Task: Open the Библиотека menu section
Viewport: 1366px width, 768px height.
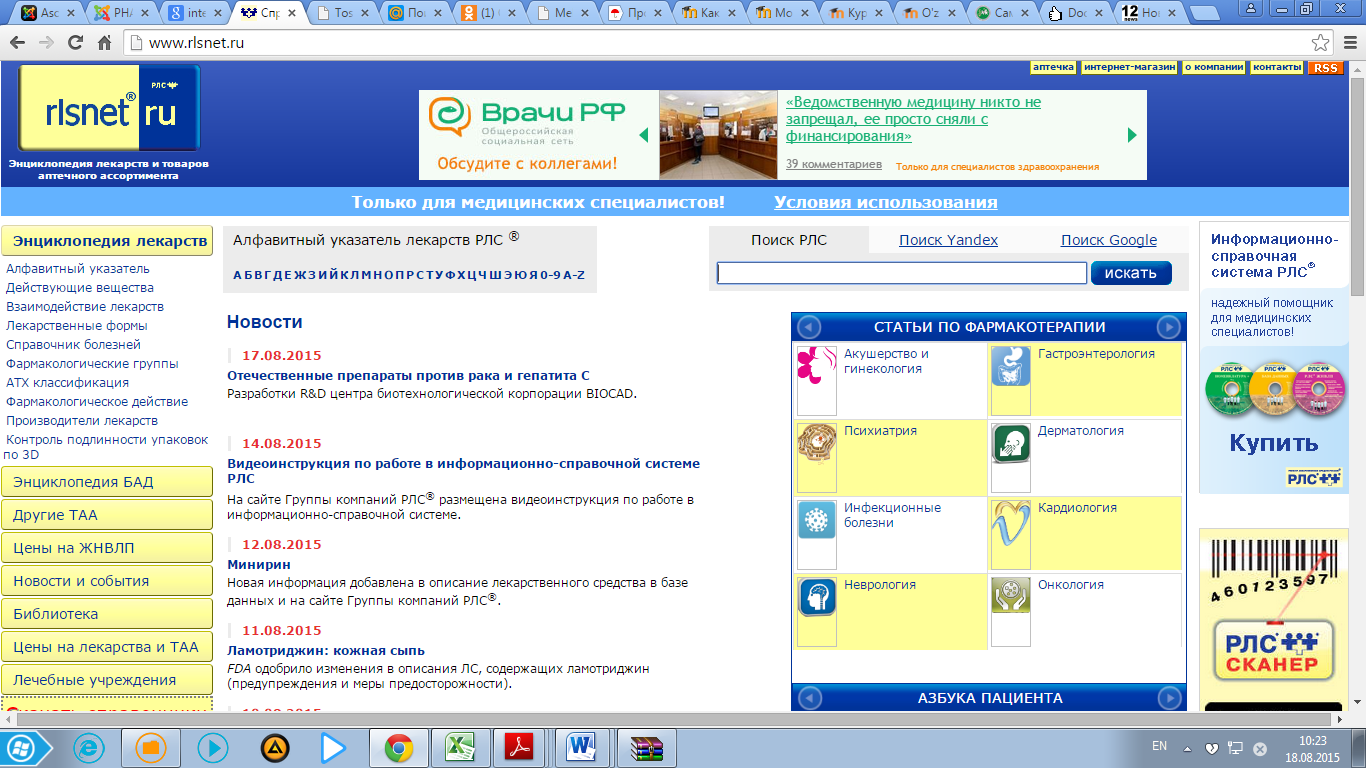Action: click(107, 614)
